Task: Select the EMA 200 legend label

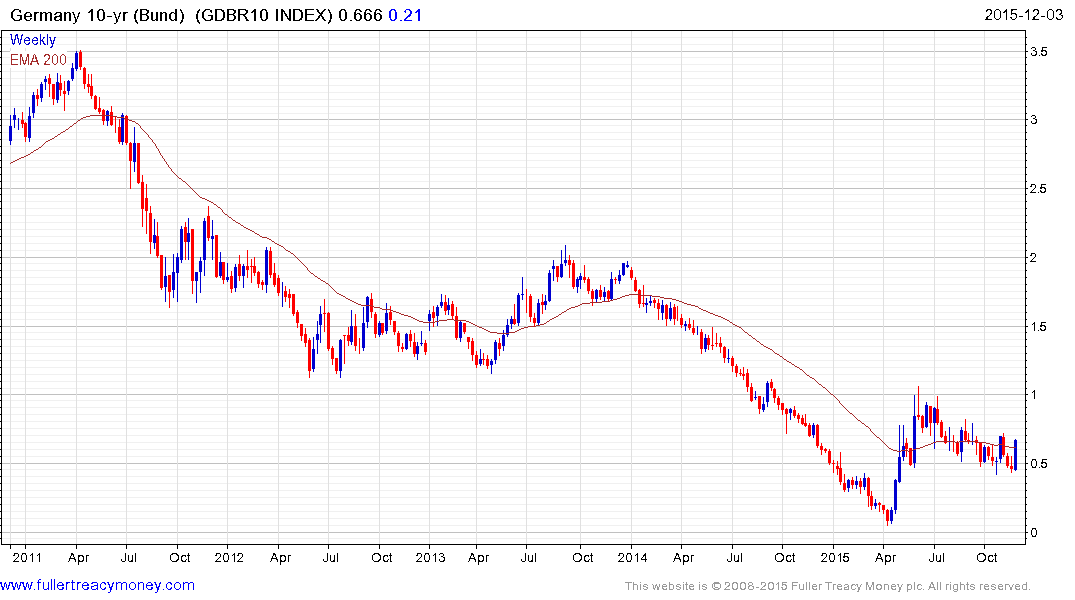Action: pos(39,60)
